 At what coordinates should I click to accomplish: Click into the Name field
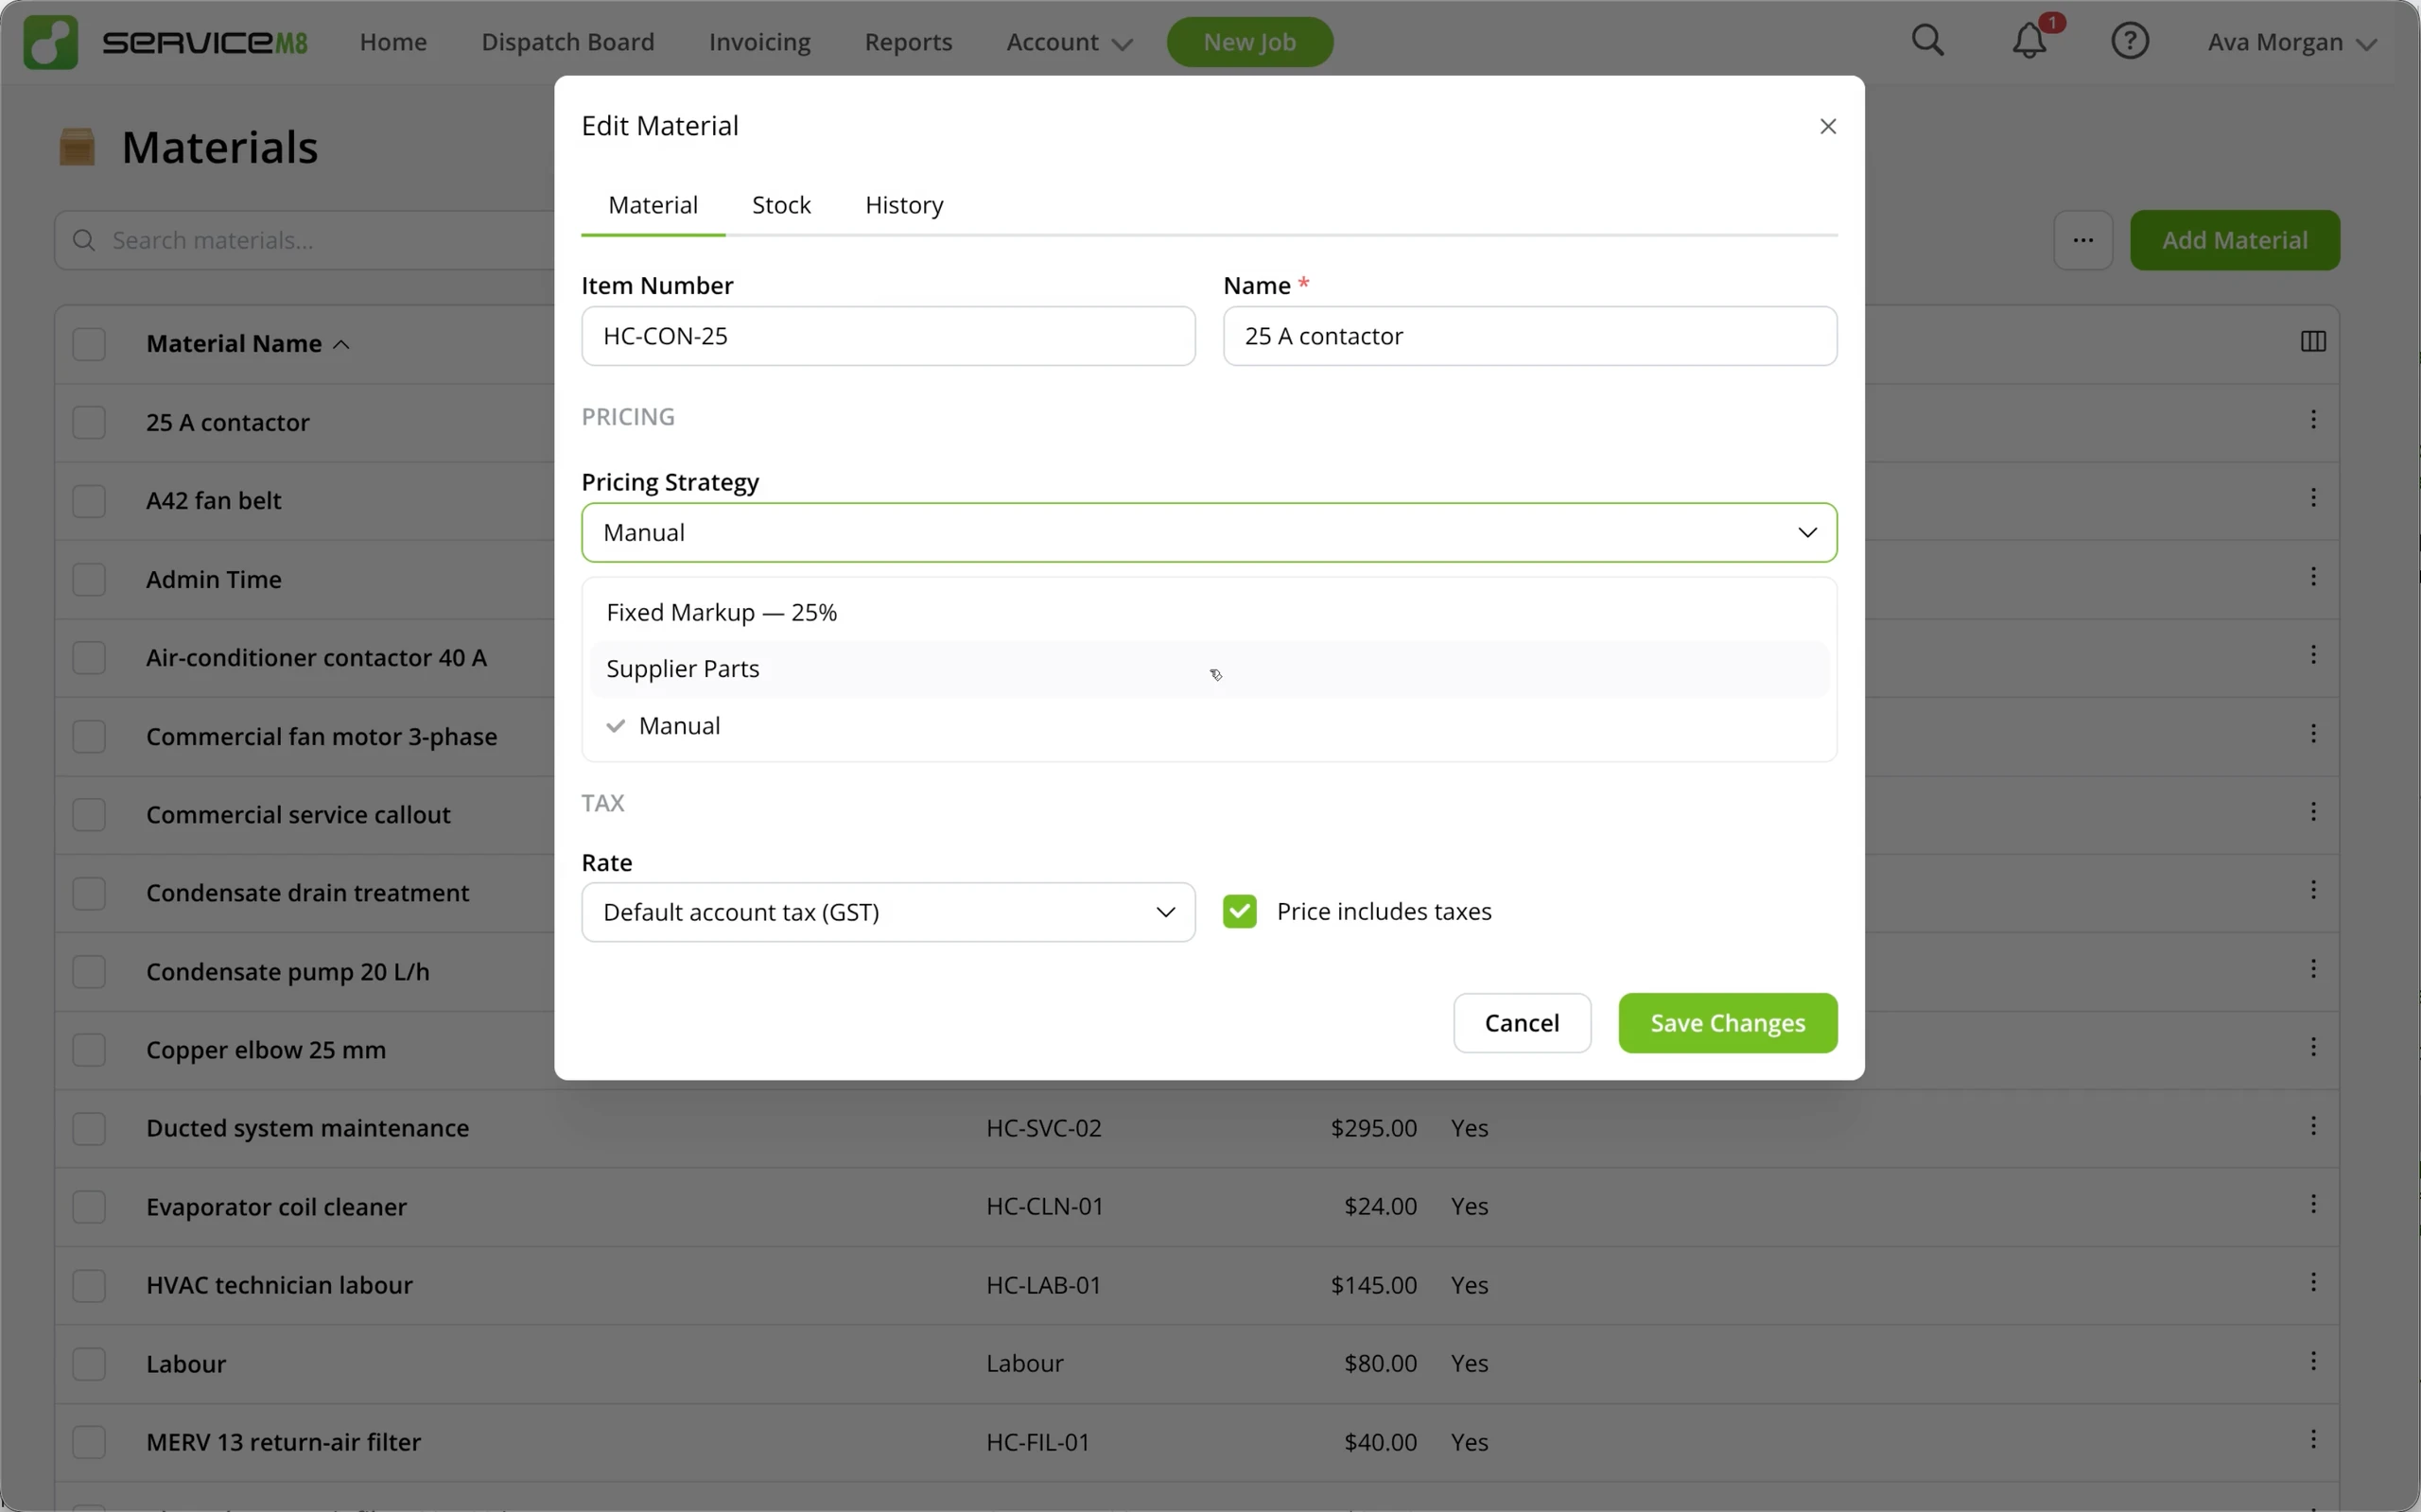pos(1529,336)
